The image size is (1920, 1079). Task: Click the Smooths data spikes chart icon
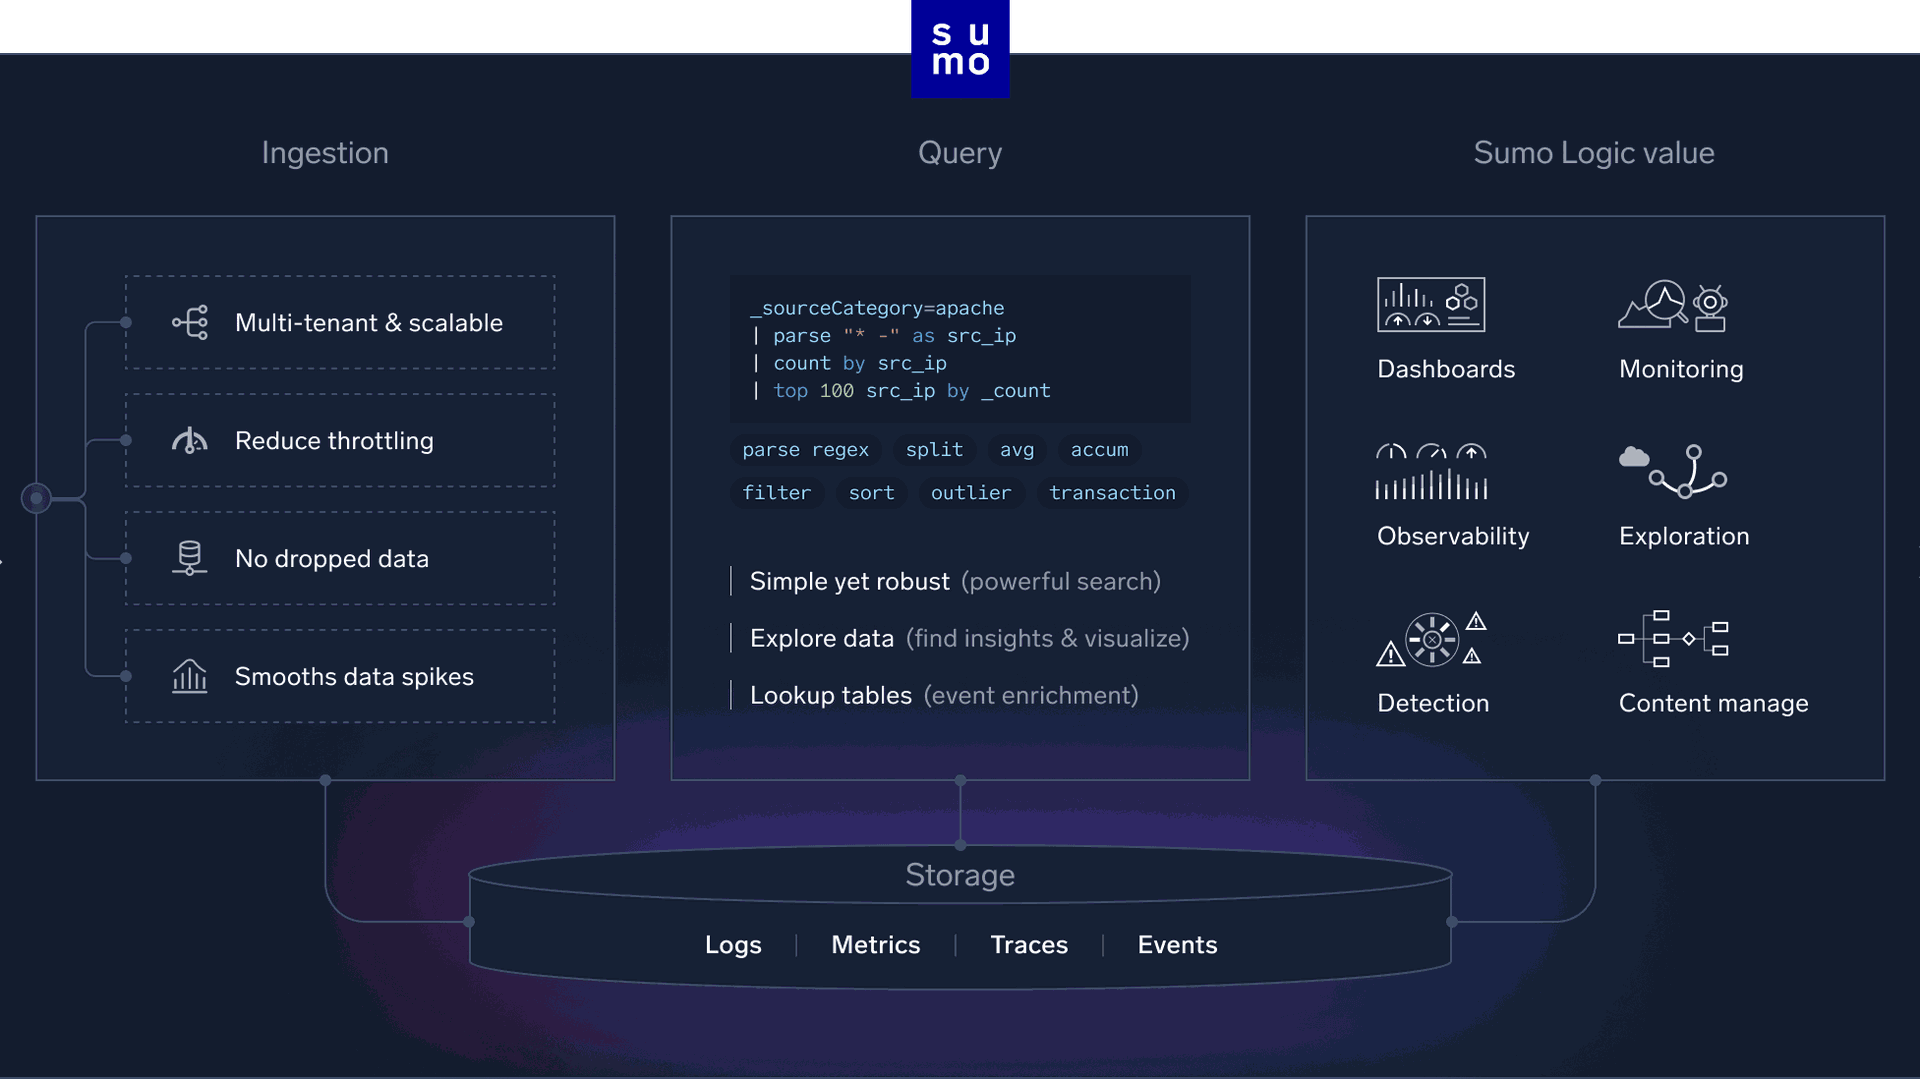click(190, 676)
